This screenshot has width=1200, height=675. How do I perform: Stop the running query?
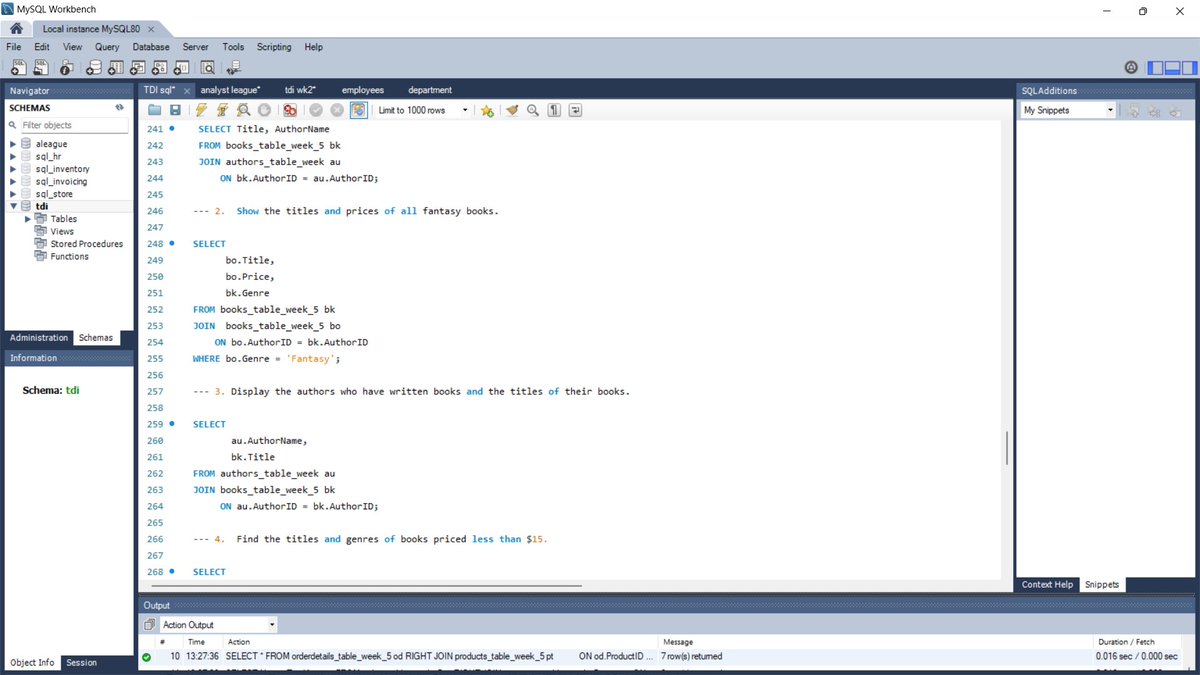pyautogui.click(x=264, y=110)
